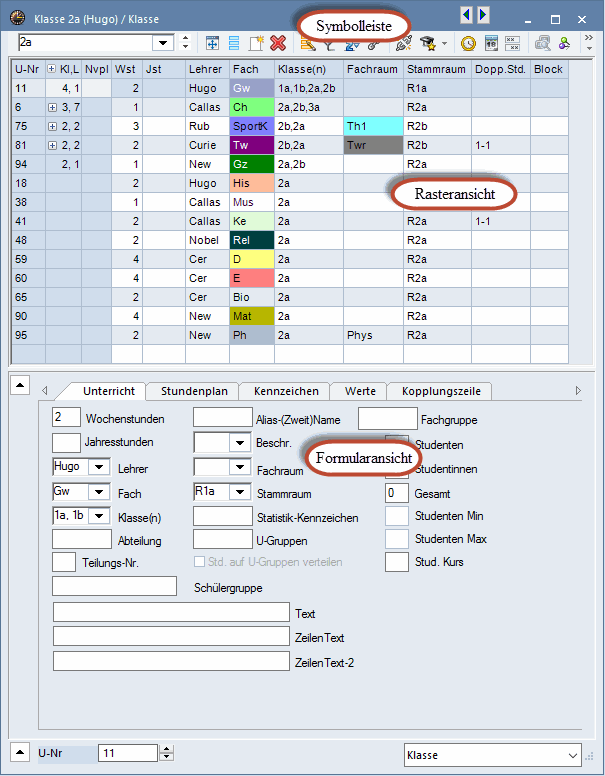This screenshot has height=776, width=605.
Task: Open the clock timetable icon in toolbar
Action: (468, 43)
